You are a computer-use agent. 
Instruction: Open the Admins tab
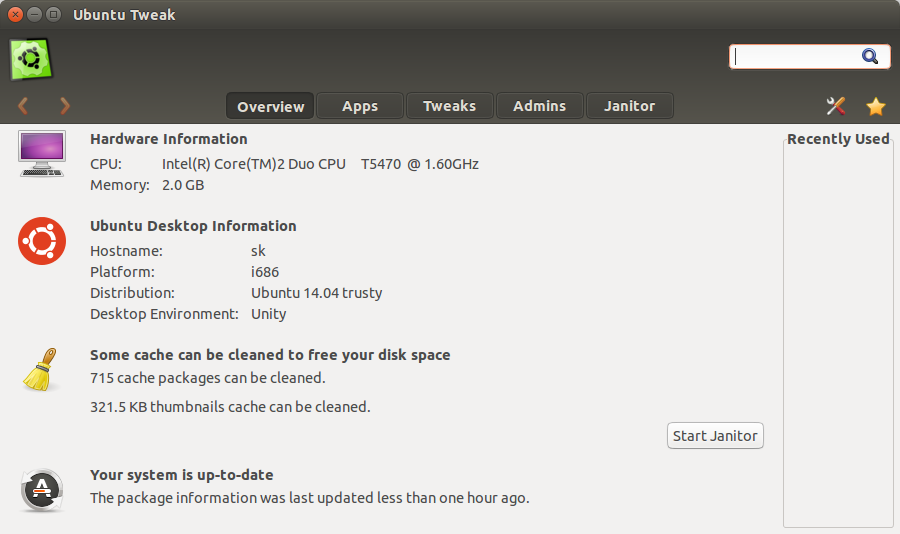tap(540, 106)
